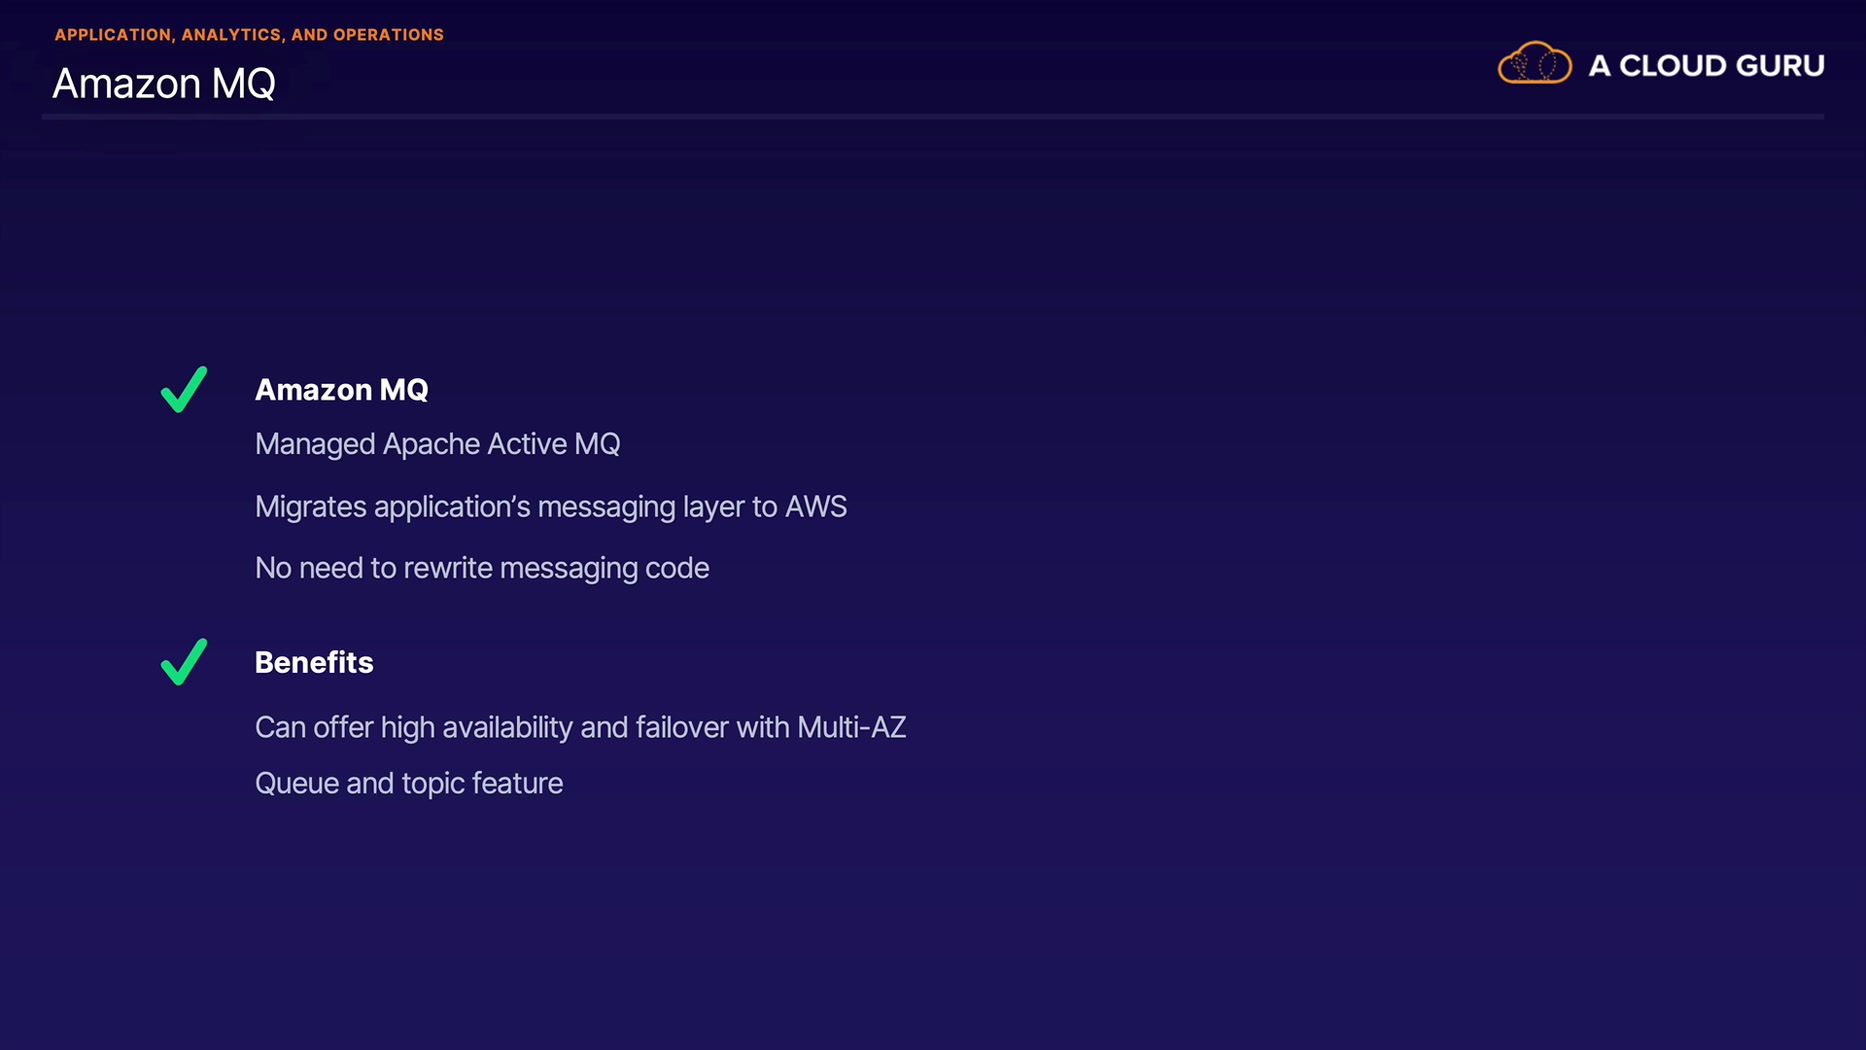Select "No need to rewrite messaging code"
1866x1050 pixels.
(482, 568)
